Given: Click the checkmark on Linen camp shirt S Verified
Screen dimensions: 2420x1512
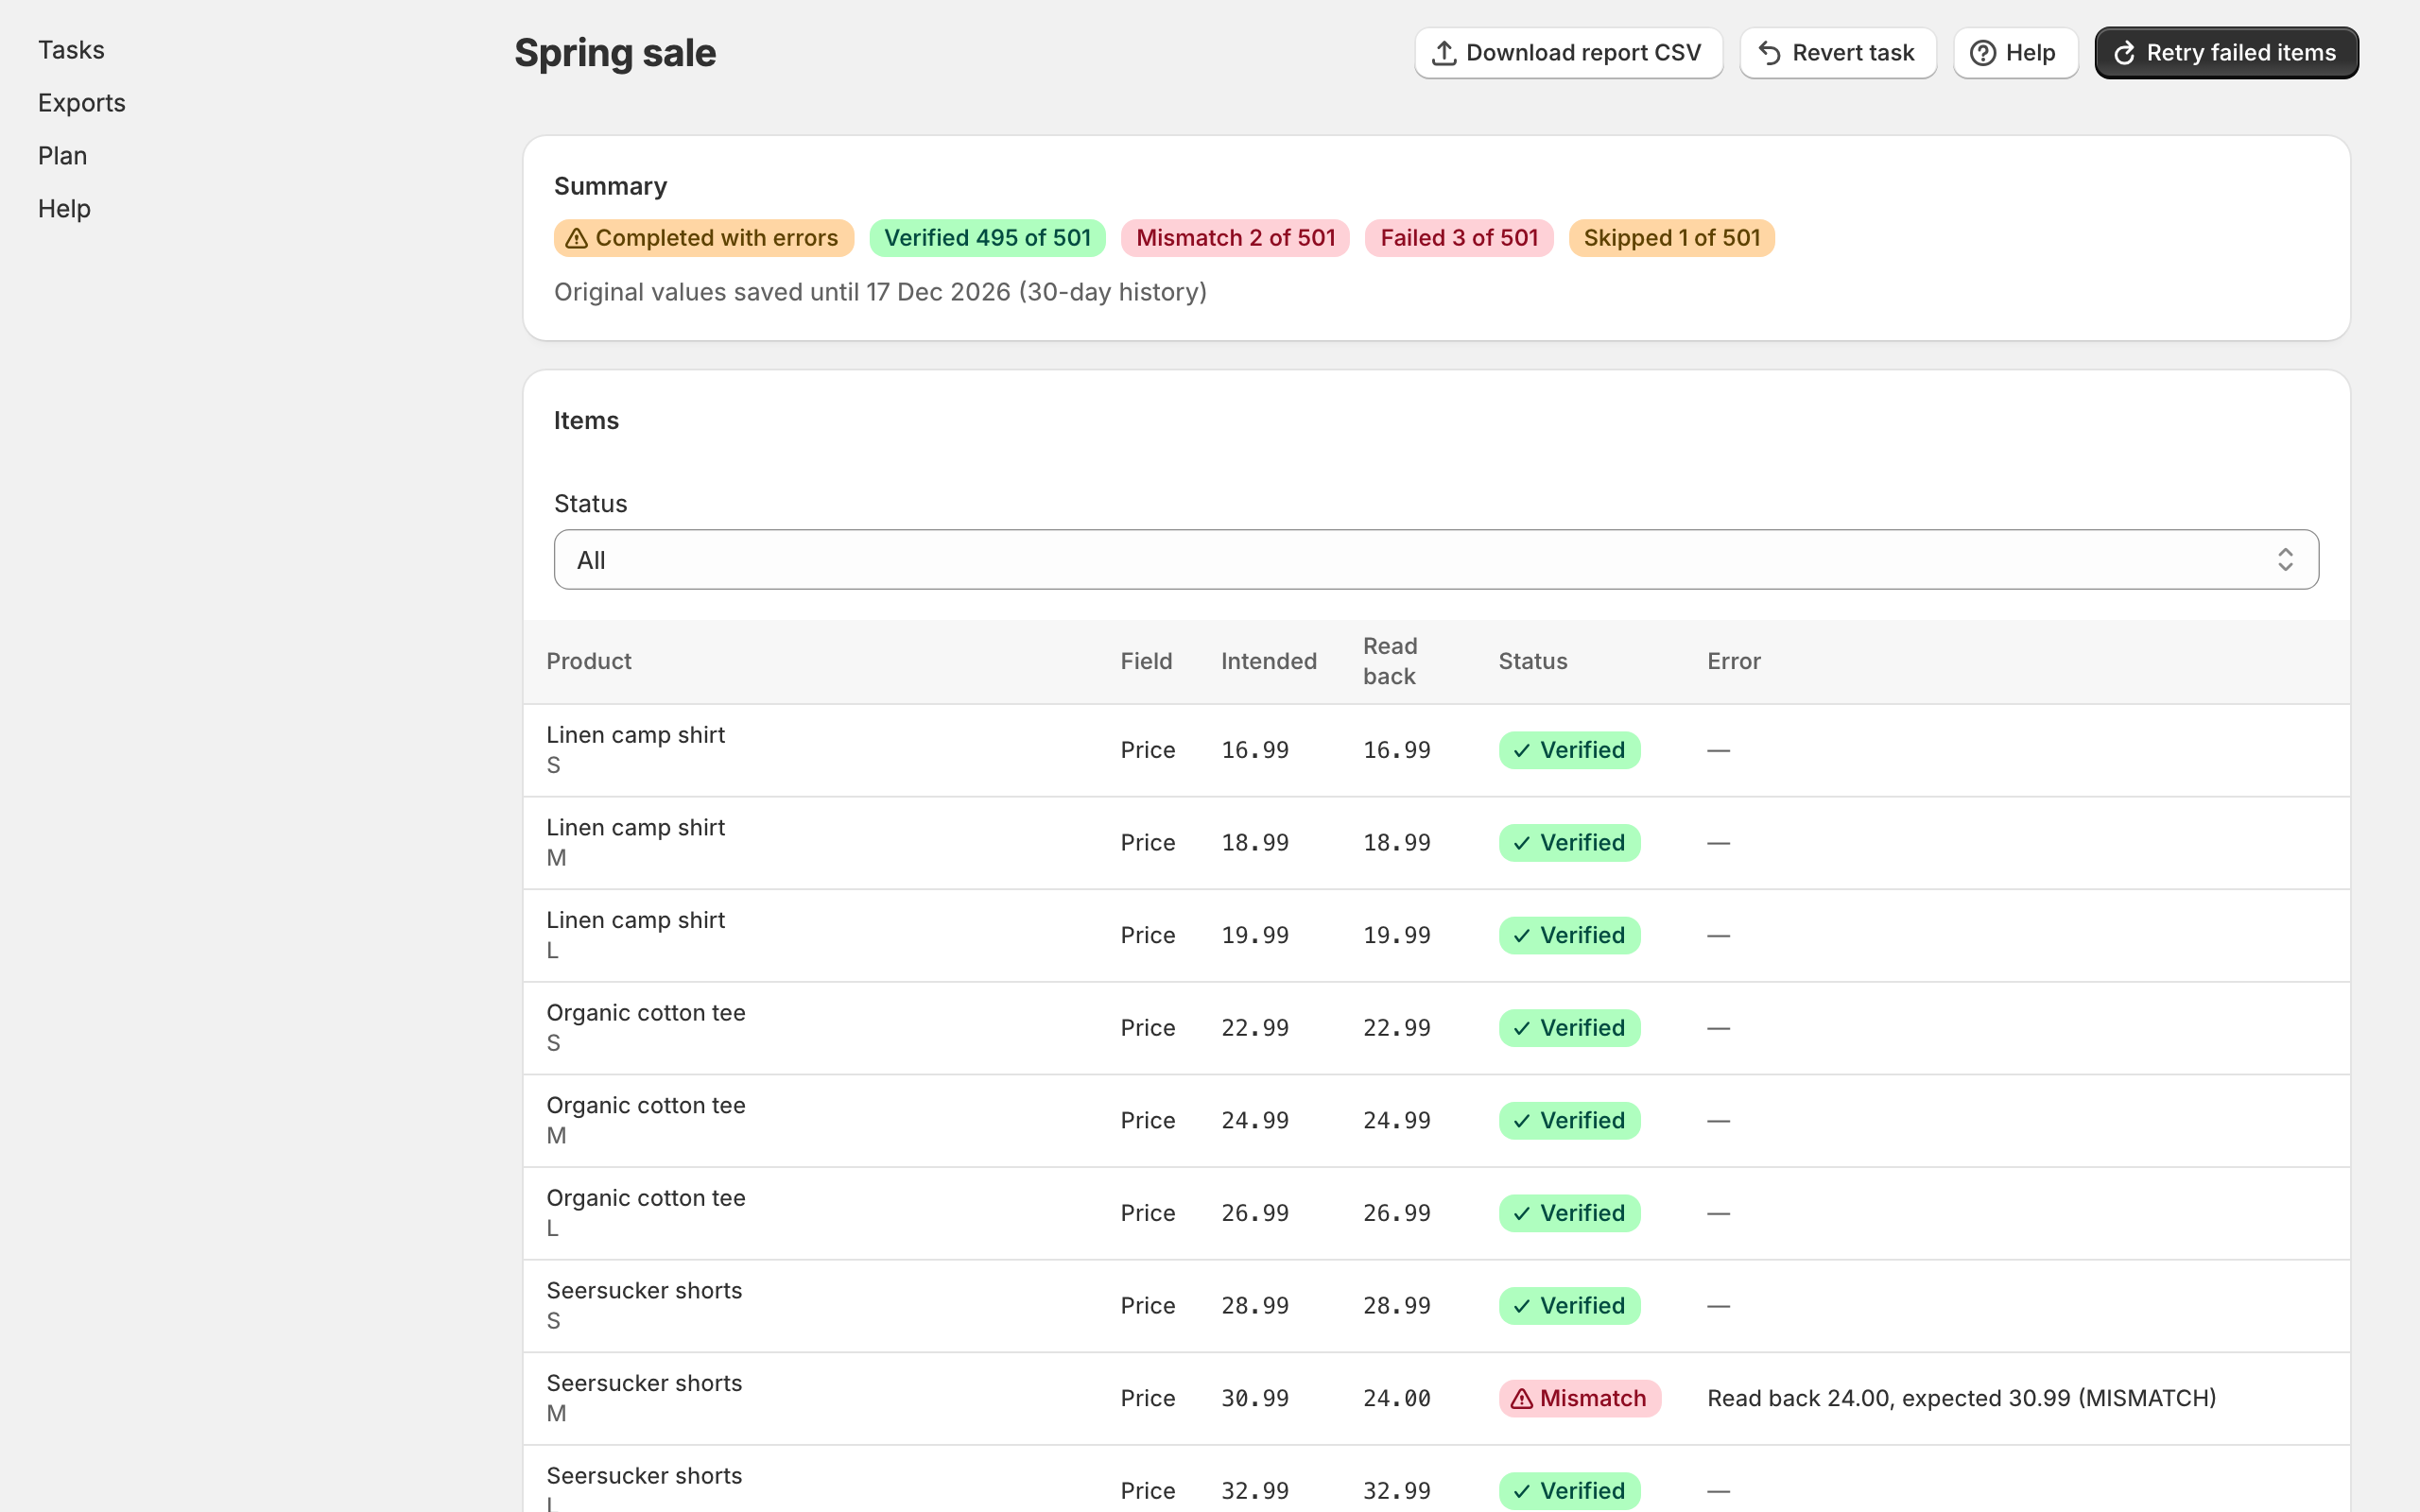Looking at the screenshot, I should pyautogui.click(x=1521, y=750).
